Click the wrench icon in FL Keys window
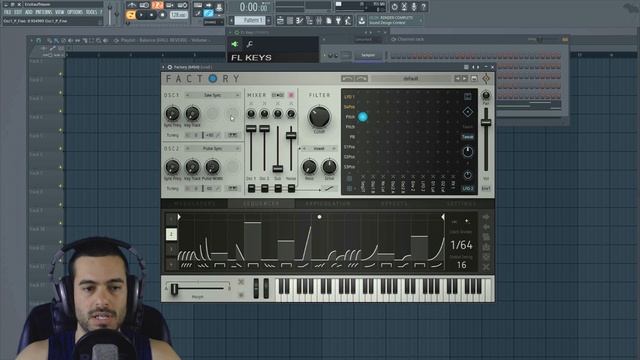The width and height of the screenshot is (640, 360). point(249,44)
